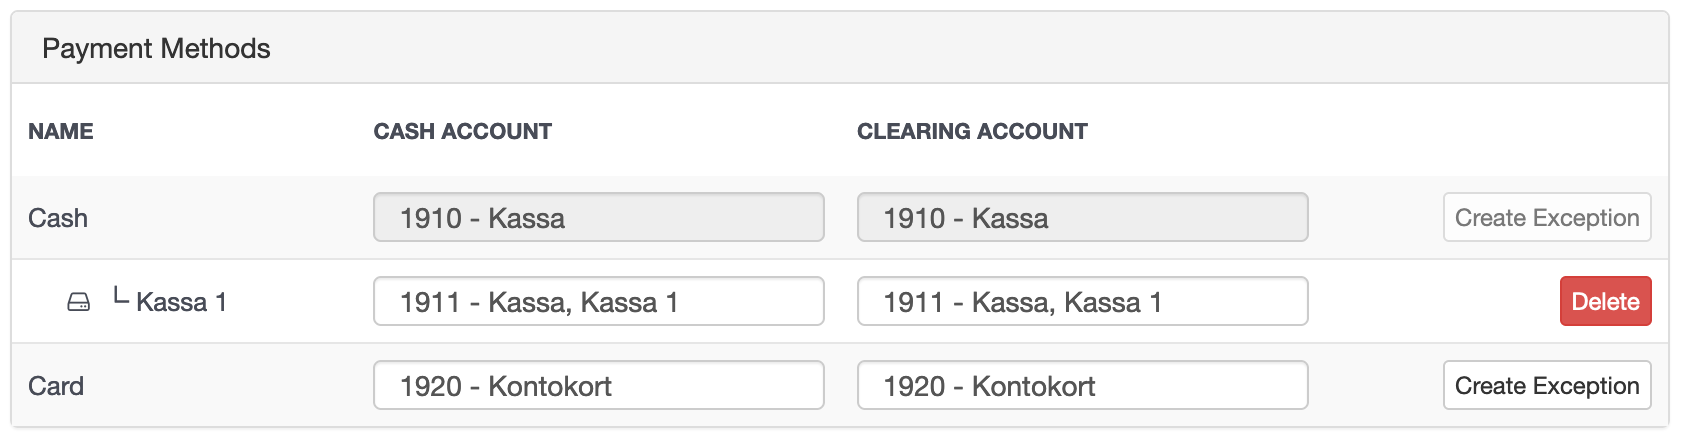Select the Card payment method name
This screenshot has height=442, width=1682.
click(x=56, y=386)
